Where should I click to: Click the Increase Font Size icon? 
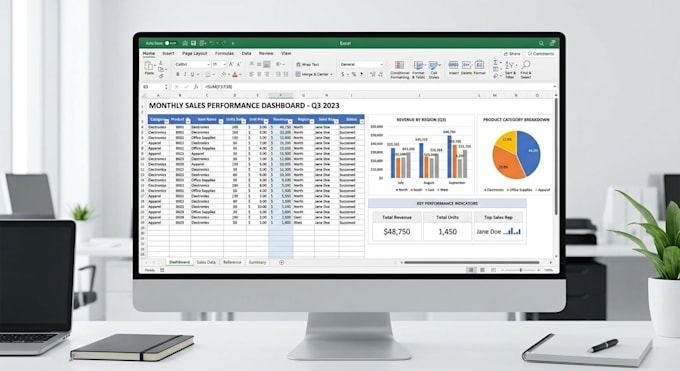click(x=231, y=64)
